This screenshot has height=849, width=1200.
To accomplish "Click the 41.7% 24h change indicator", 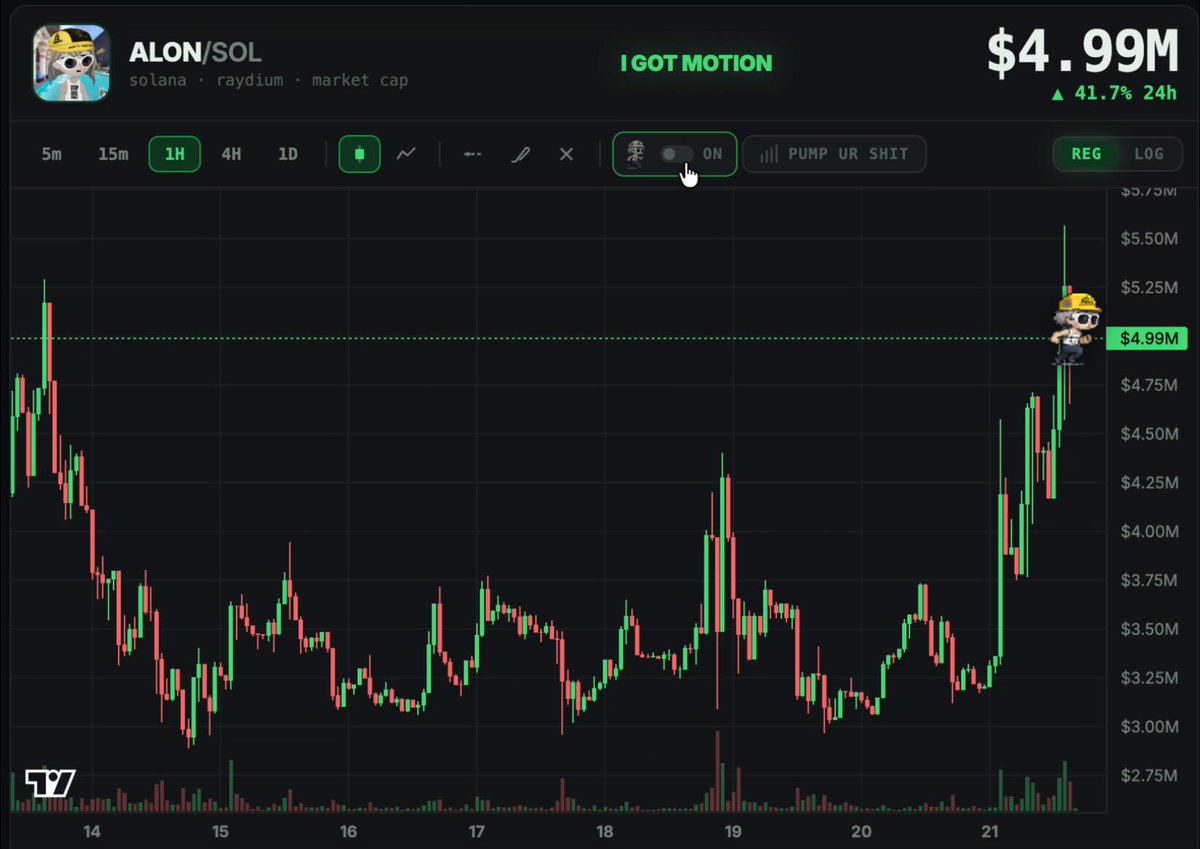I will click(x=1116, y=94).
